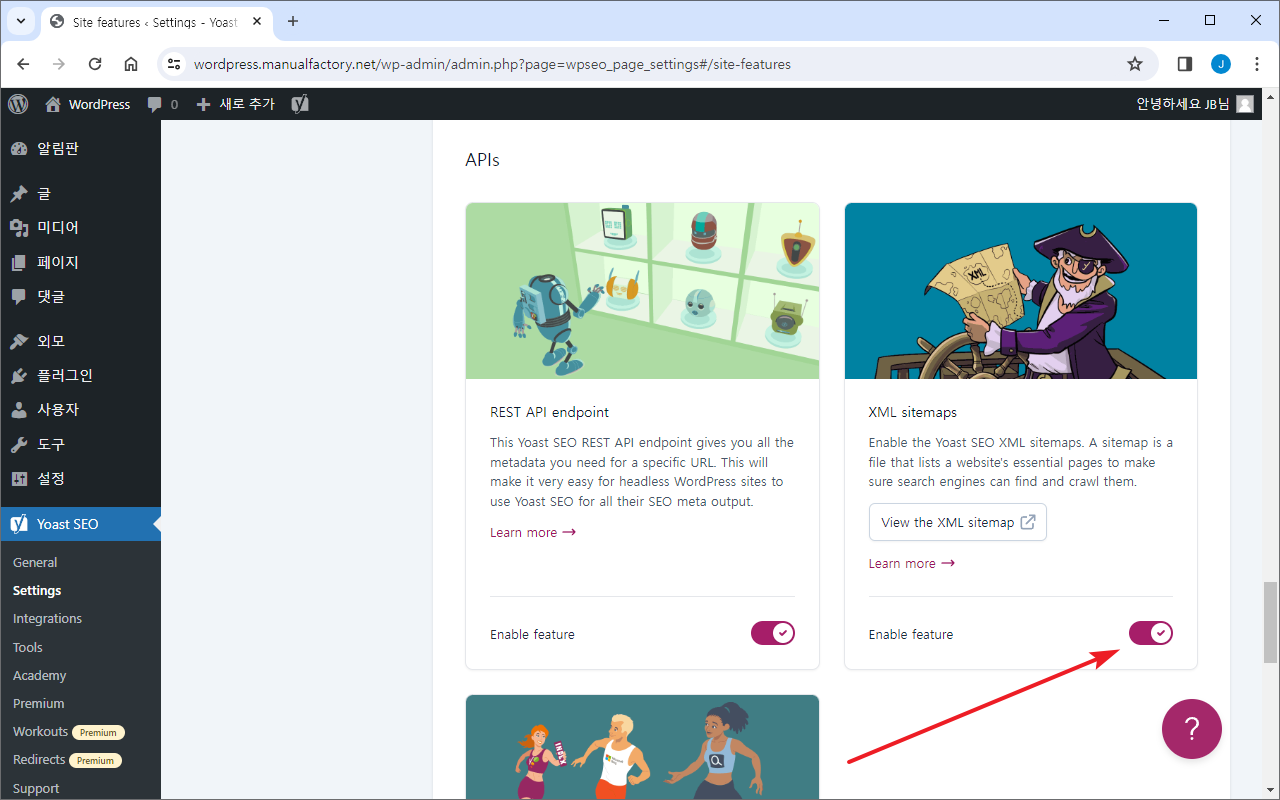Click the WordPress logo in admin bar

18,104
